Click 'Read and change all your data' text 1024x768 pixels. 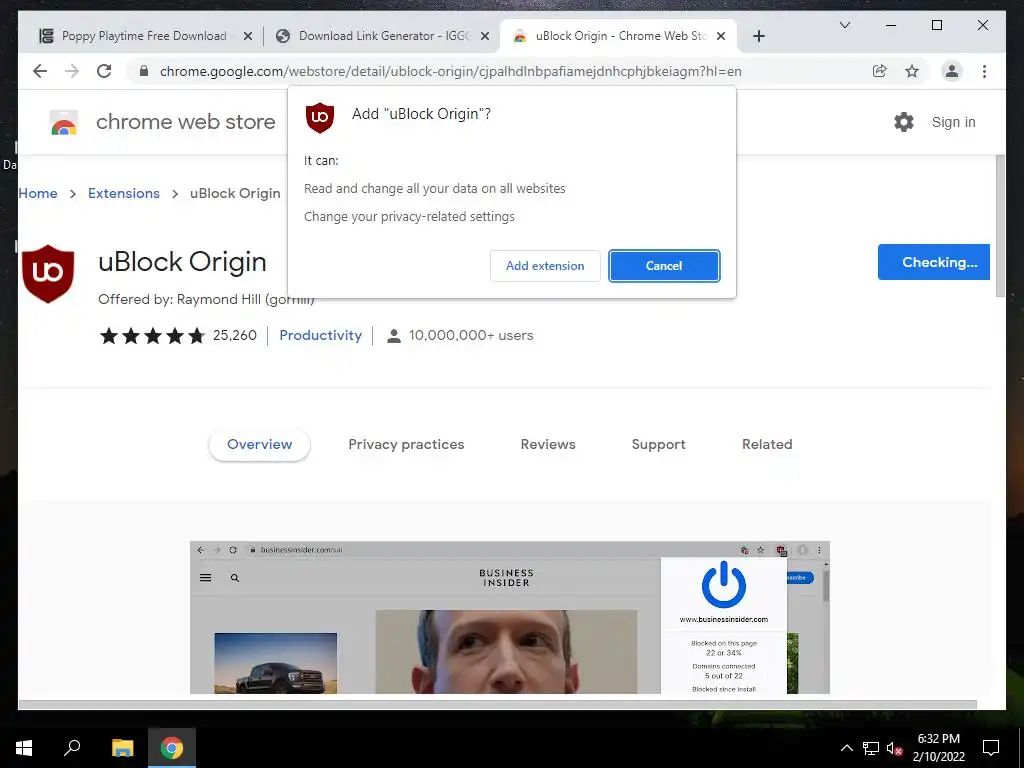435,189
